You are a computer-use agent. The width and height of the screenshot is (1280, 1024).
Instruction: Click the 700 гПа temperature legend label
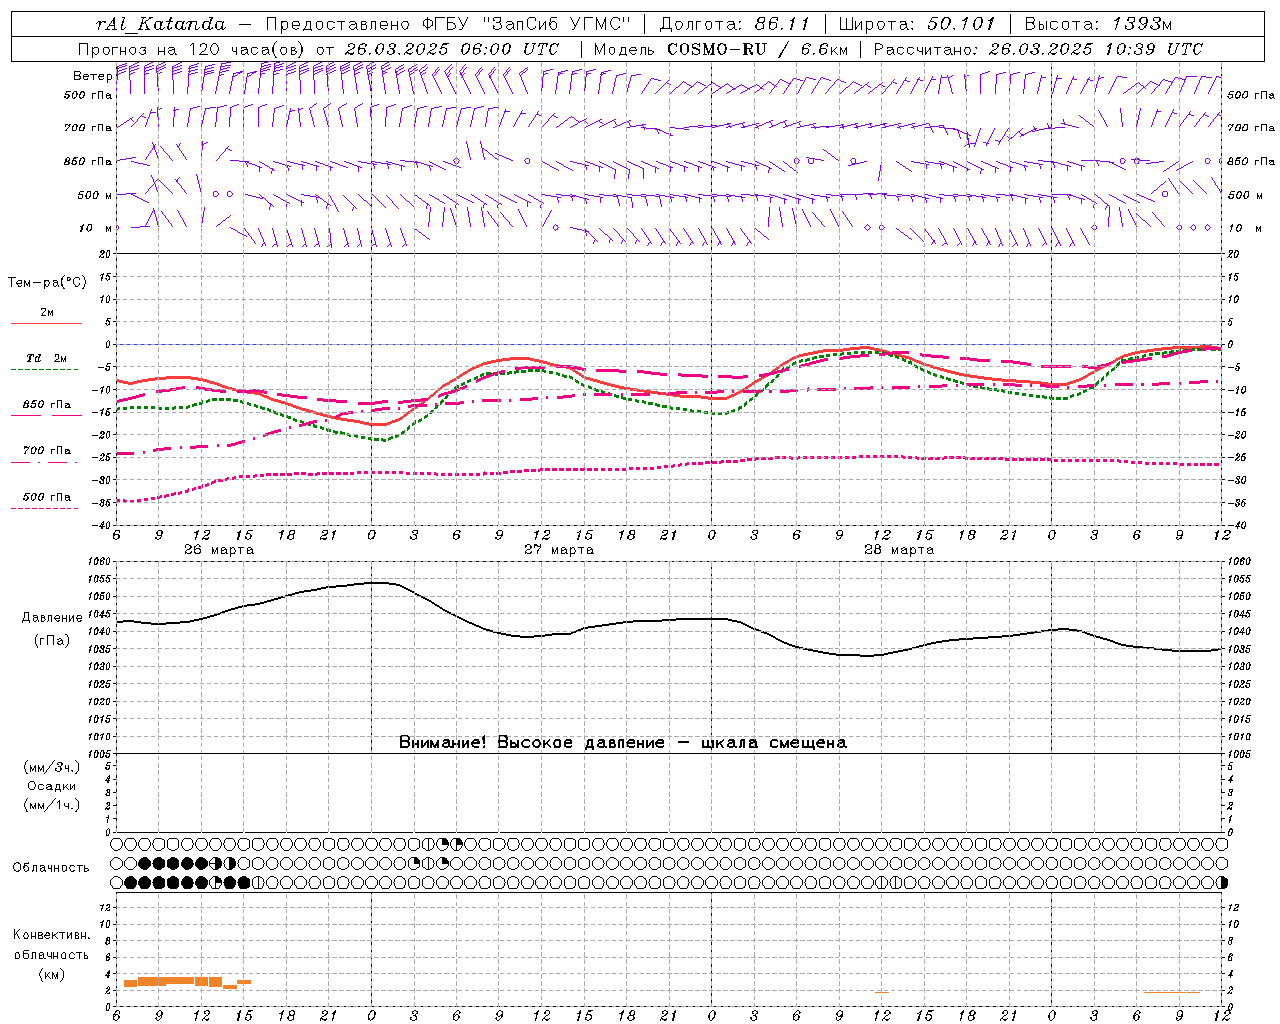(x=47, y=451)
